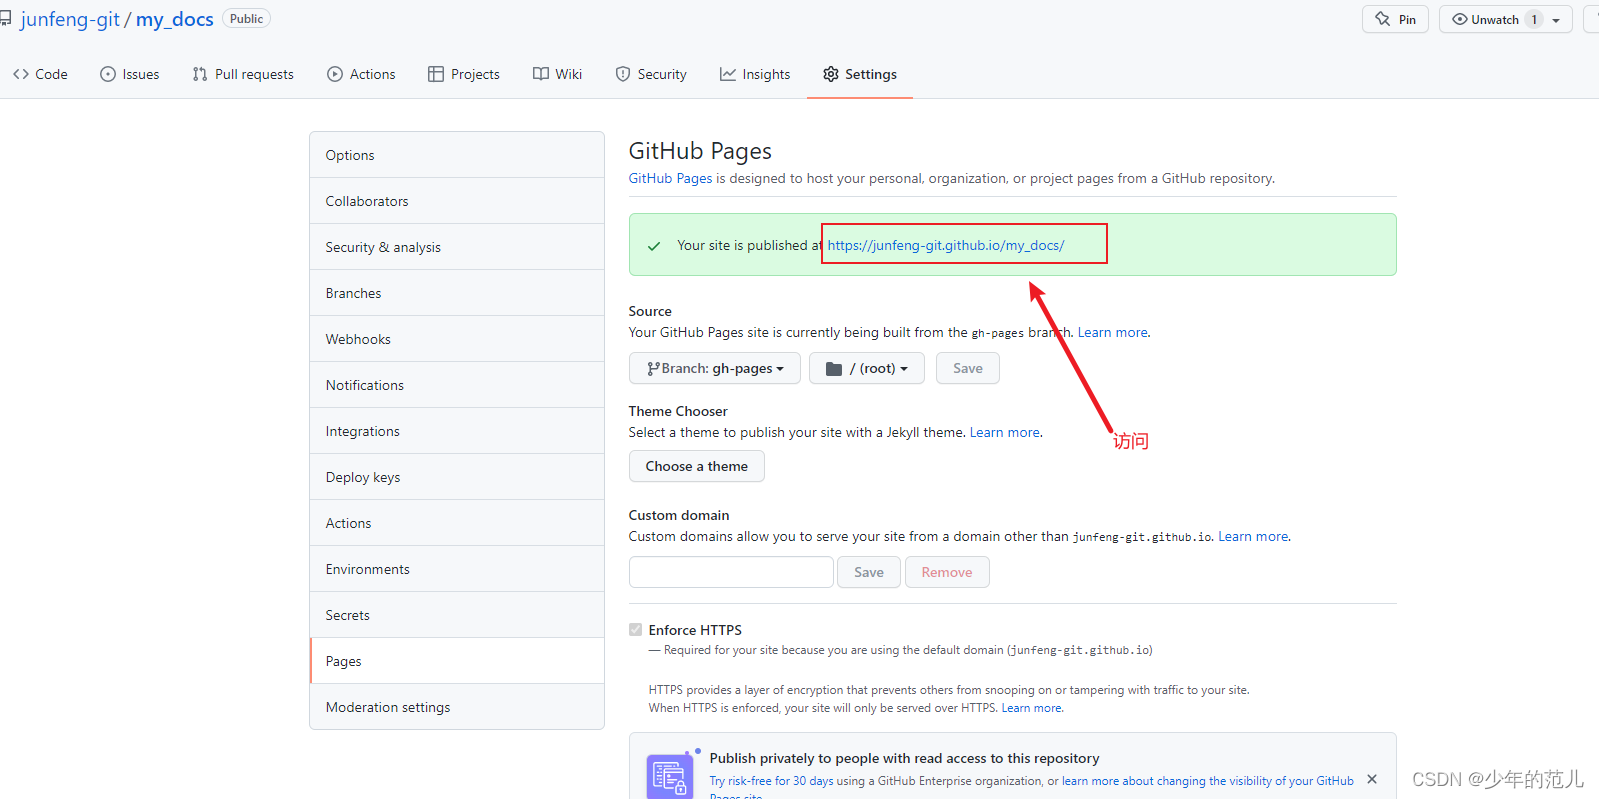Viewport: 1599px width, 799px height.
Task: View the Insights tab
Action: tap(755, 74)
